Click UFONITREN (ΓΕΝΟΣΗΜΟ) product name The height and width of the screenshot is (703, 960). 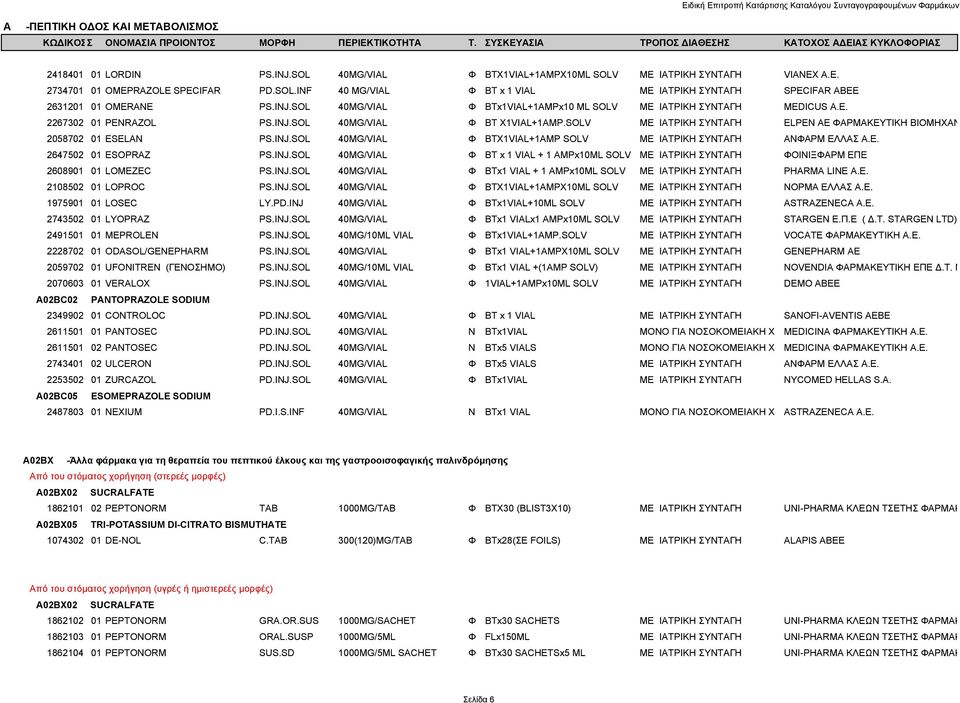click(165, 268)
